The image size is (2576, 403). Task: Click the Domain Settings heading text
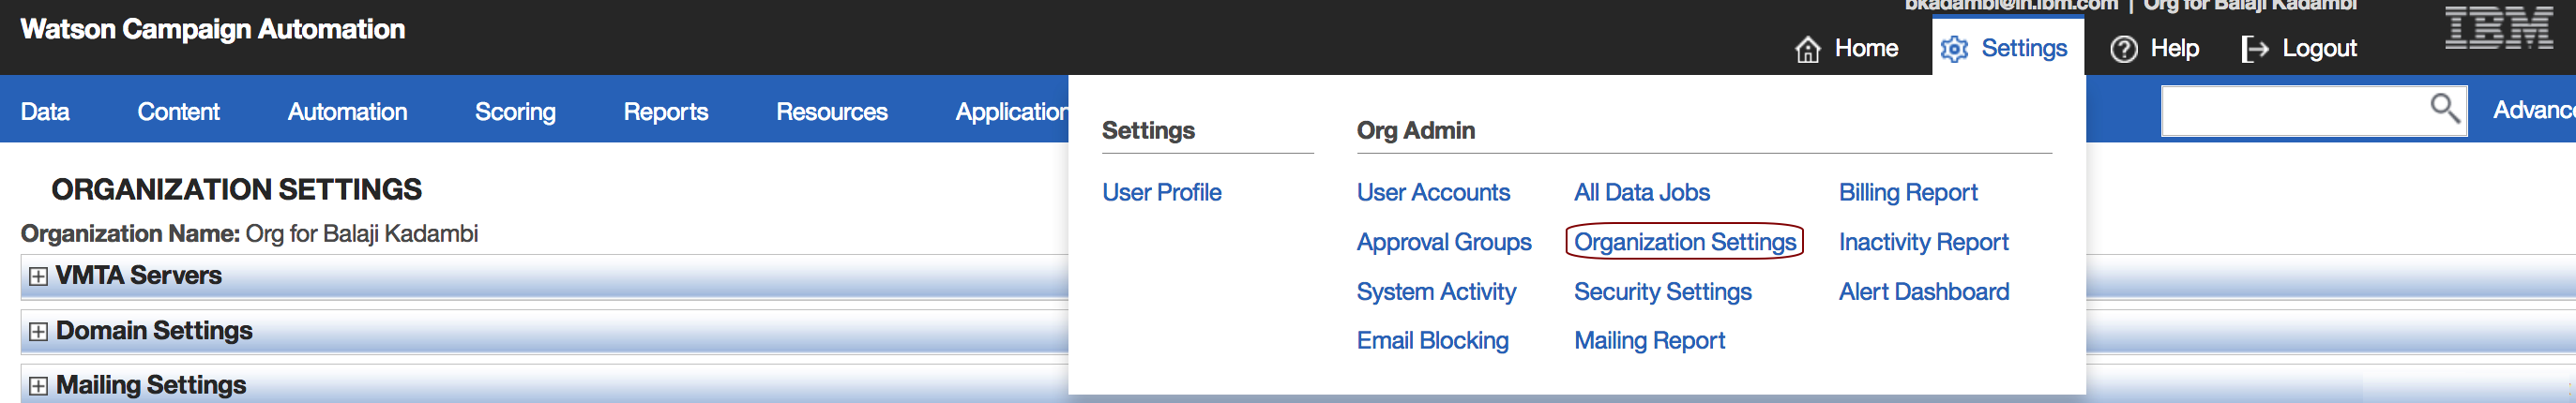(154, 331)
